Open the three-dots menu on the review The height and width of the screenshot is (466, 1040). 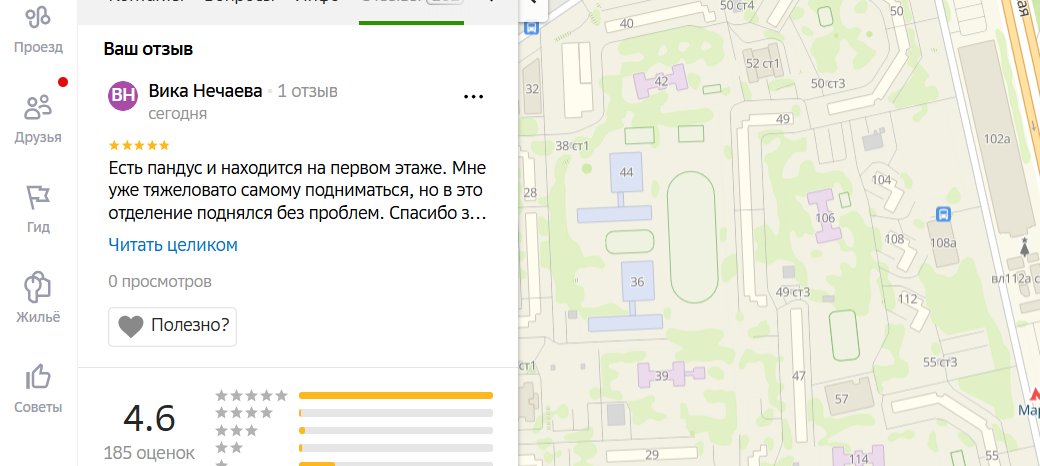(x=473, y=97)
